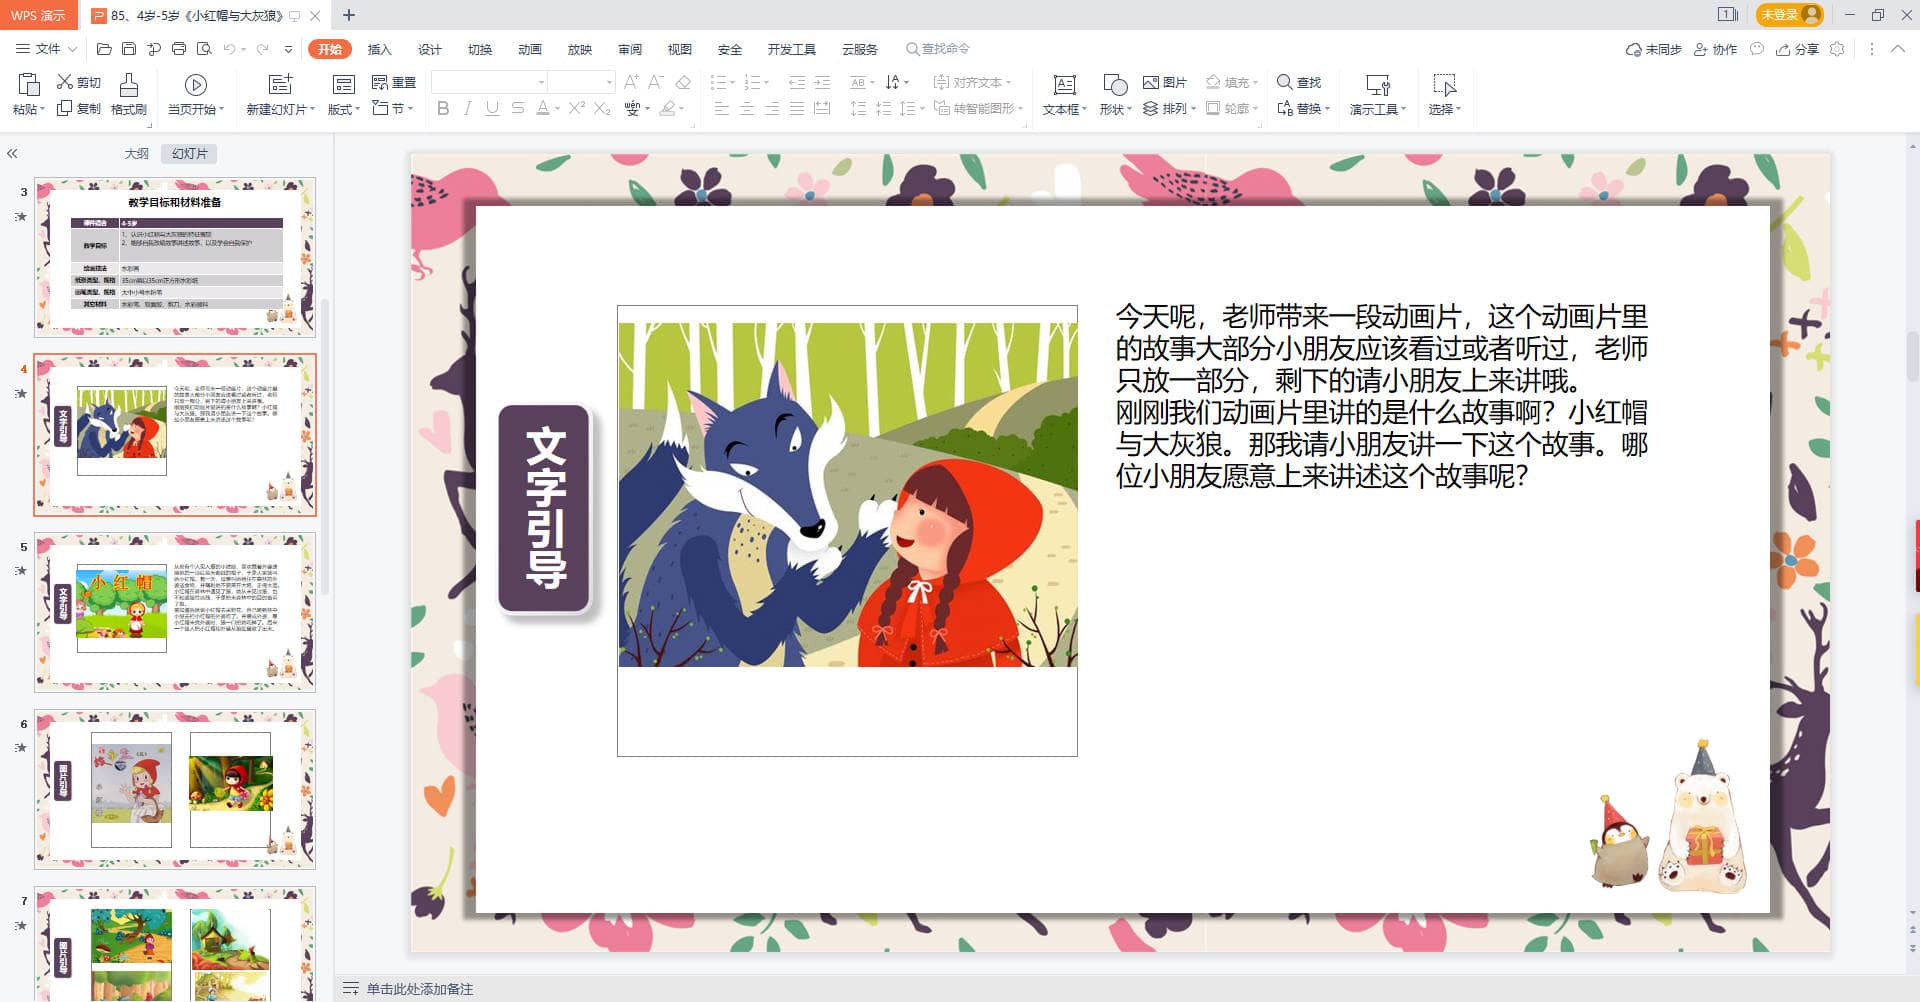Click the Copy (复制) icon
This screenshot has width=1920, height=1002.
coord(65,108)
